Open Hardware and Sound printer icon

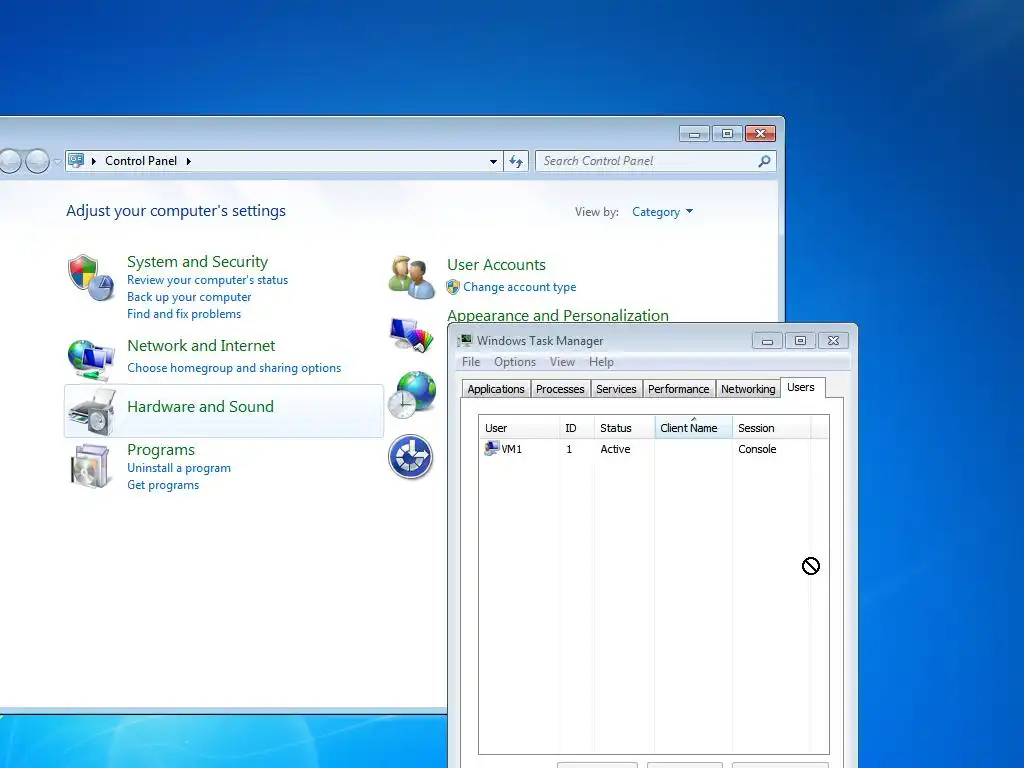pos(92,411)
